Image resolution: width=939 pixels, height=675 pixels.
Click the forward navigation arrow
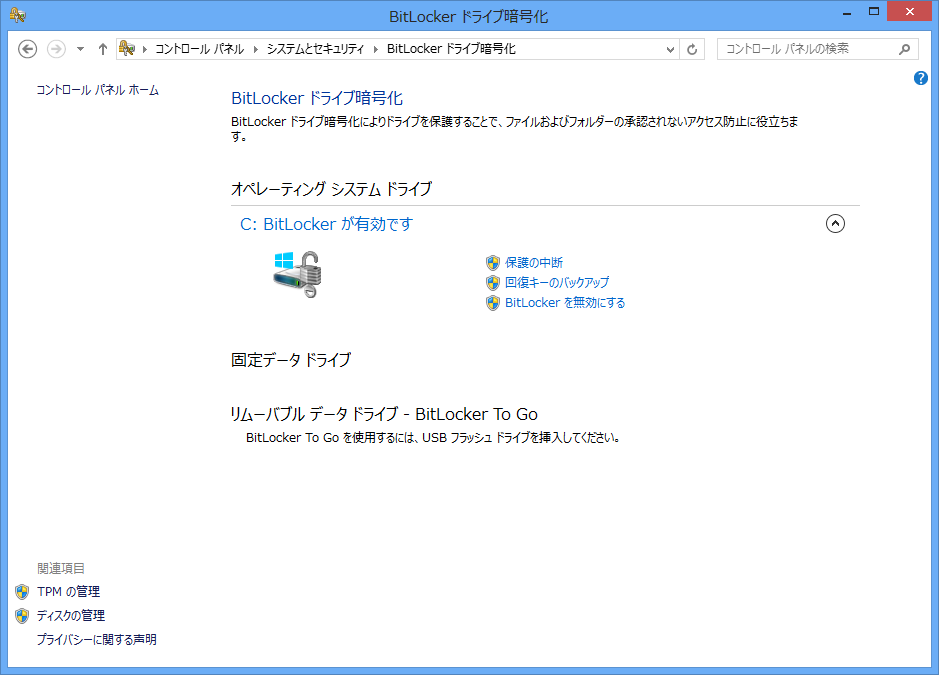coord(56,49)
